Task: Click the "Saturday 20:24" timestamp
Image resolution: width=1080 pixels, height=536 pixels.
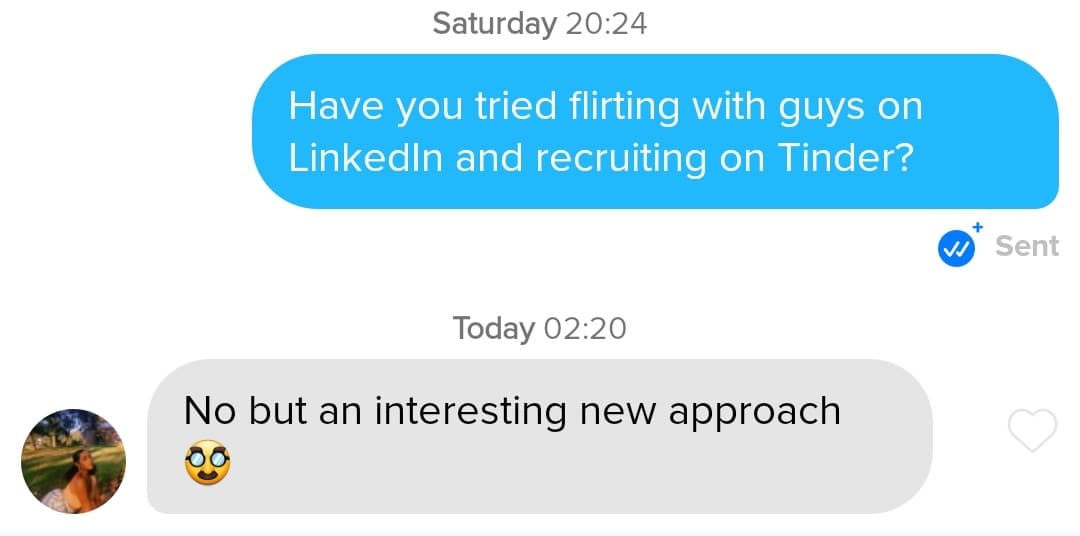Action: pyautogui.click(x=539, y=23)
